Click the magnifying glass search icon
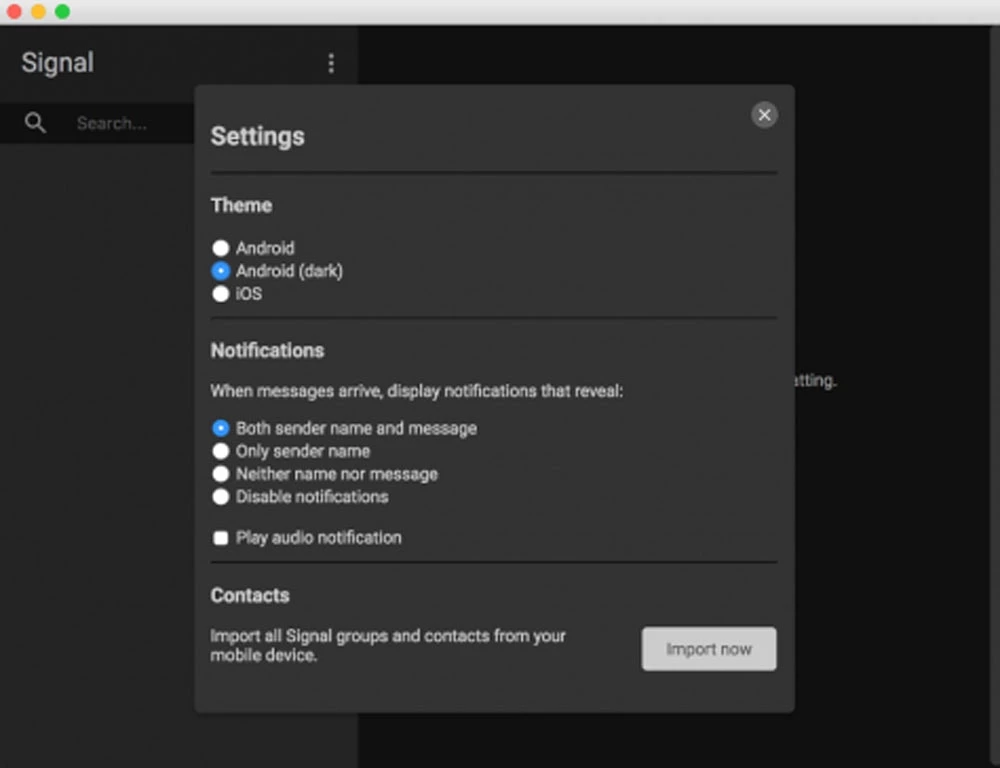The height and width of the screenshot is (768, 1000). tap(35, 123)
